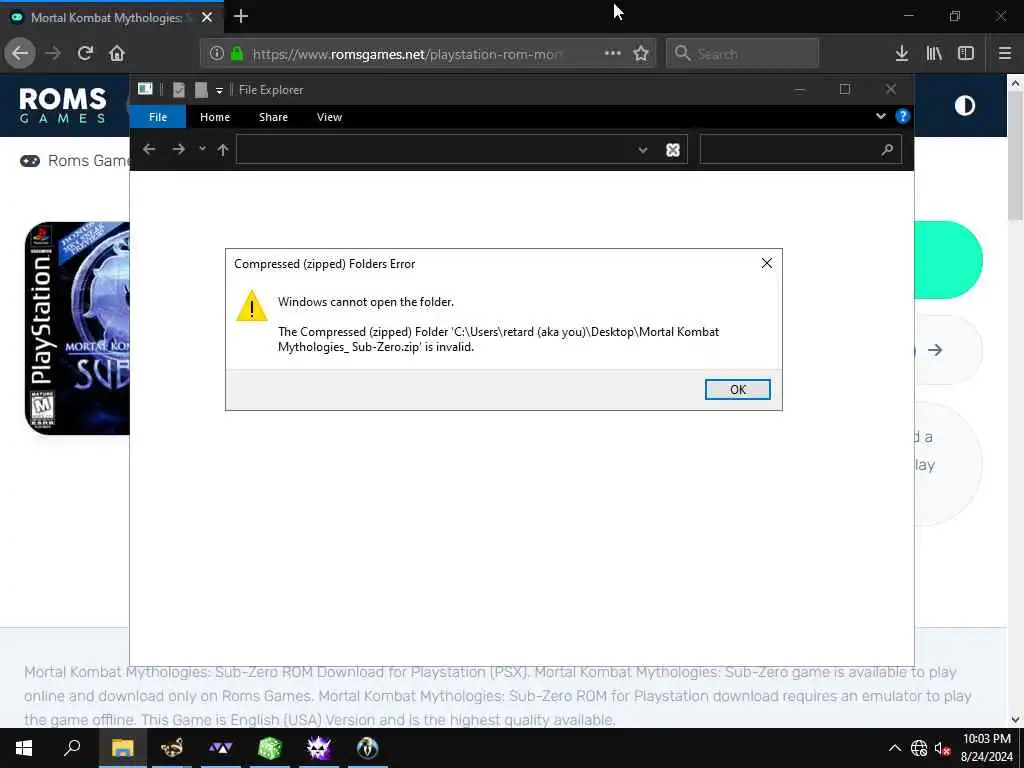Viewport: 1024px width, 768px height.
Task: Click OK in the zipped folders error dialog
Action: coord(737,389)
